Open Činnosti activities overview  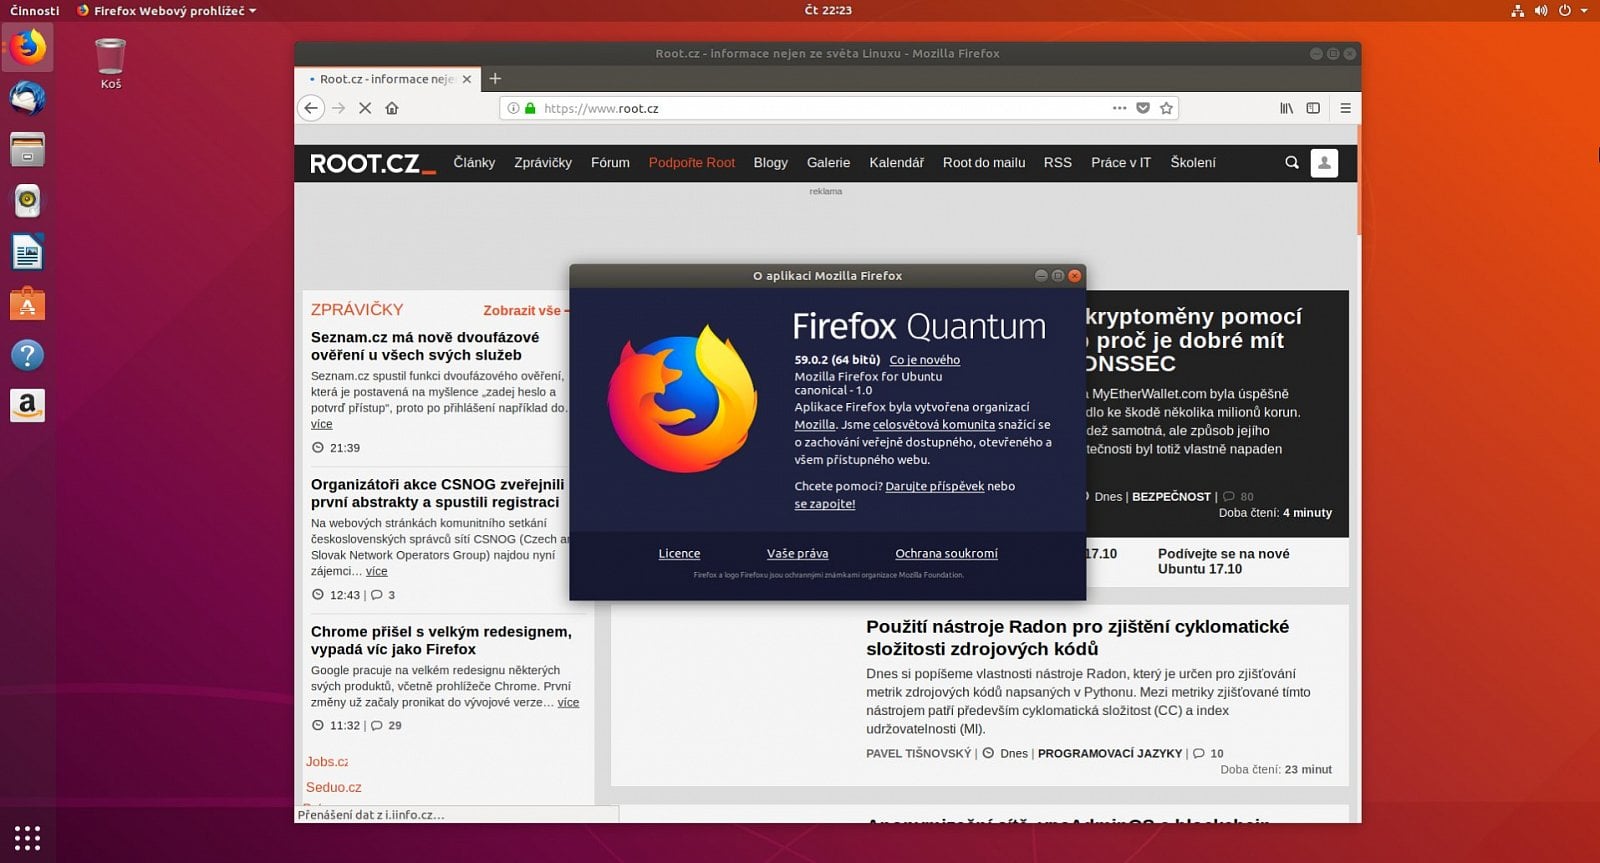pyautogui.click(x=35, y=10)
